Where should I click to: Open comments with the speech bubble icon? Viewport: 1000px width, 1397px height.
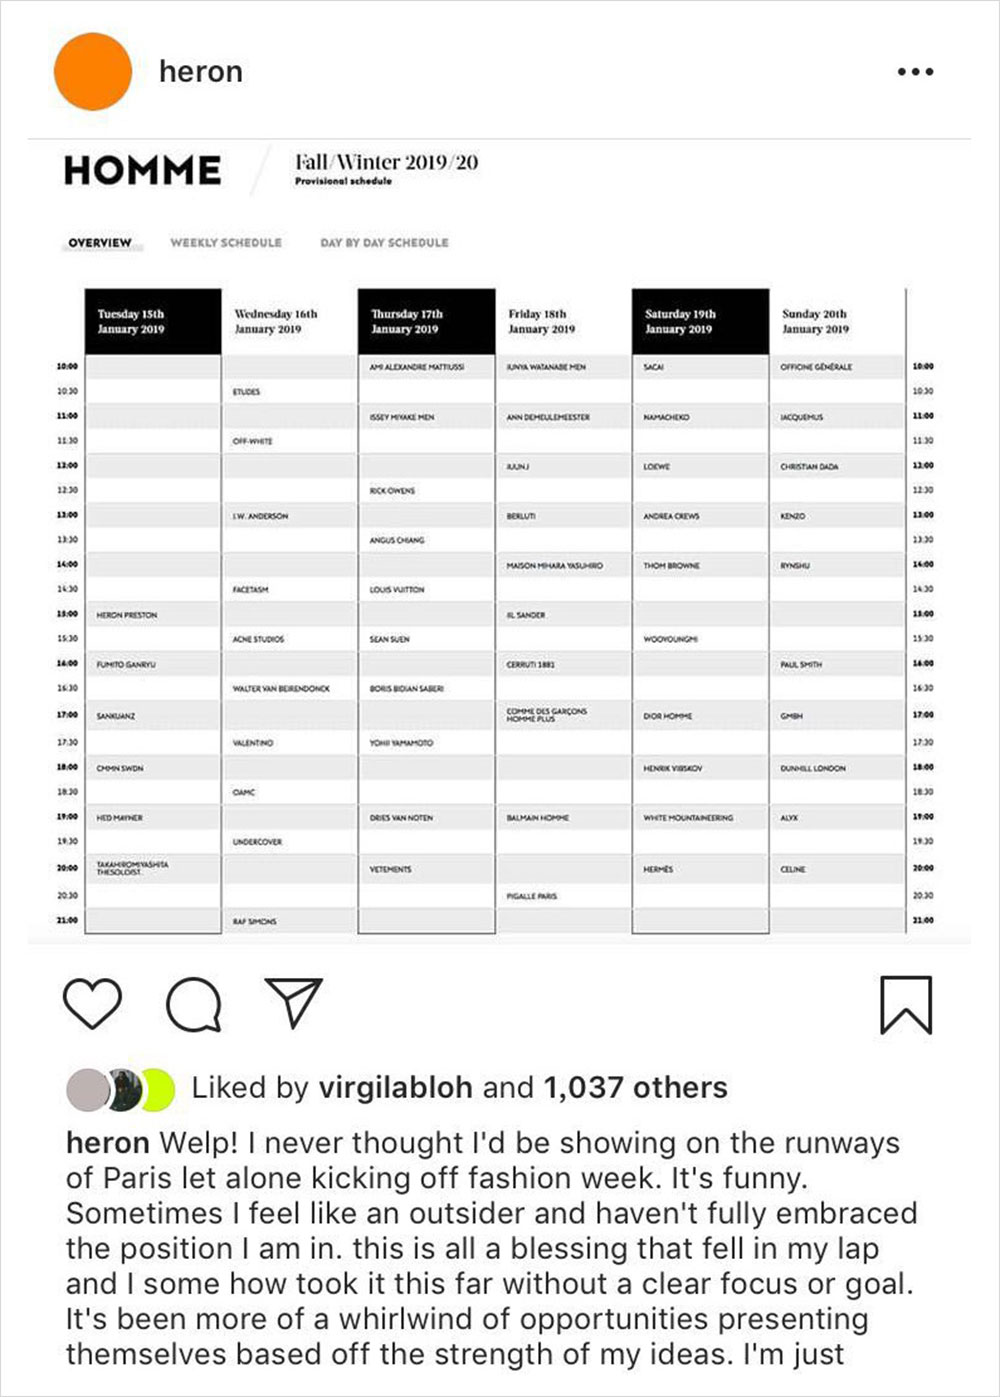(194, 1003)
